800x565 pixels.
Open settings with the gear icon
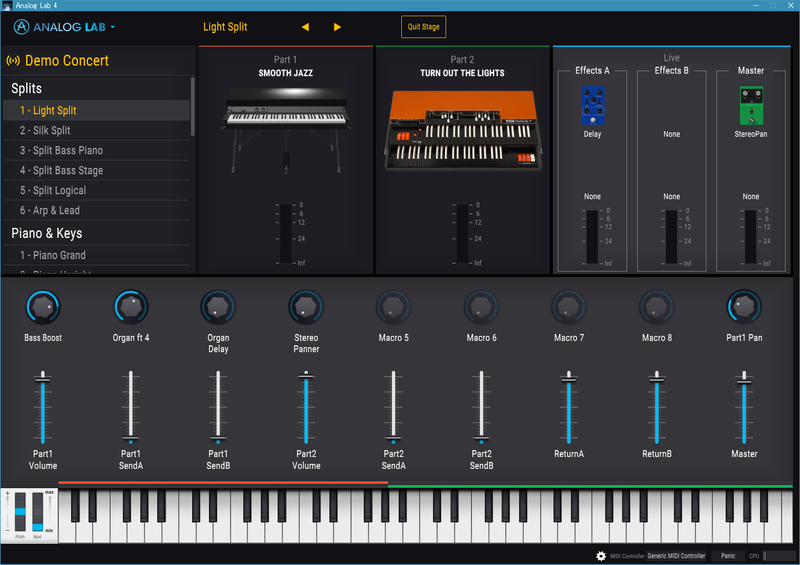(x=601, y=556)
